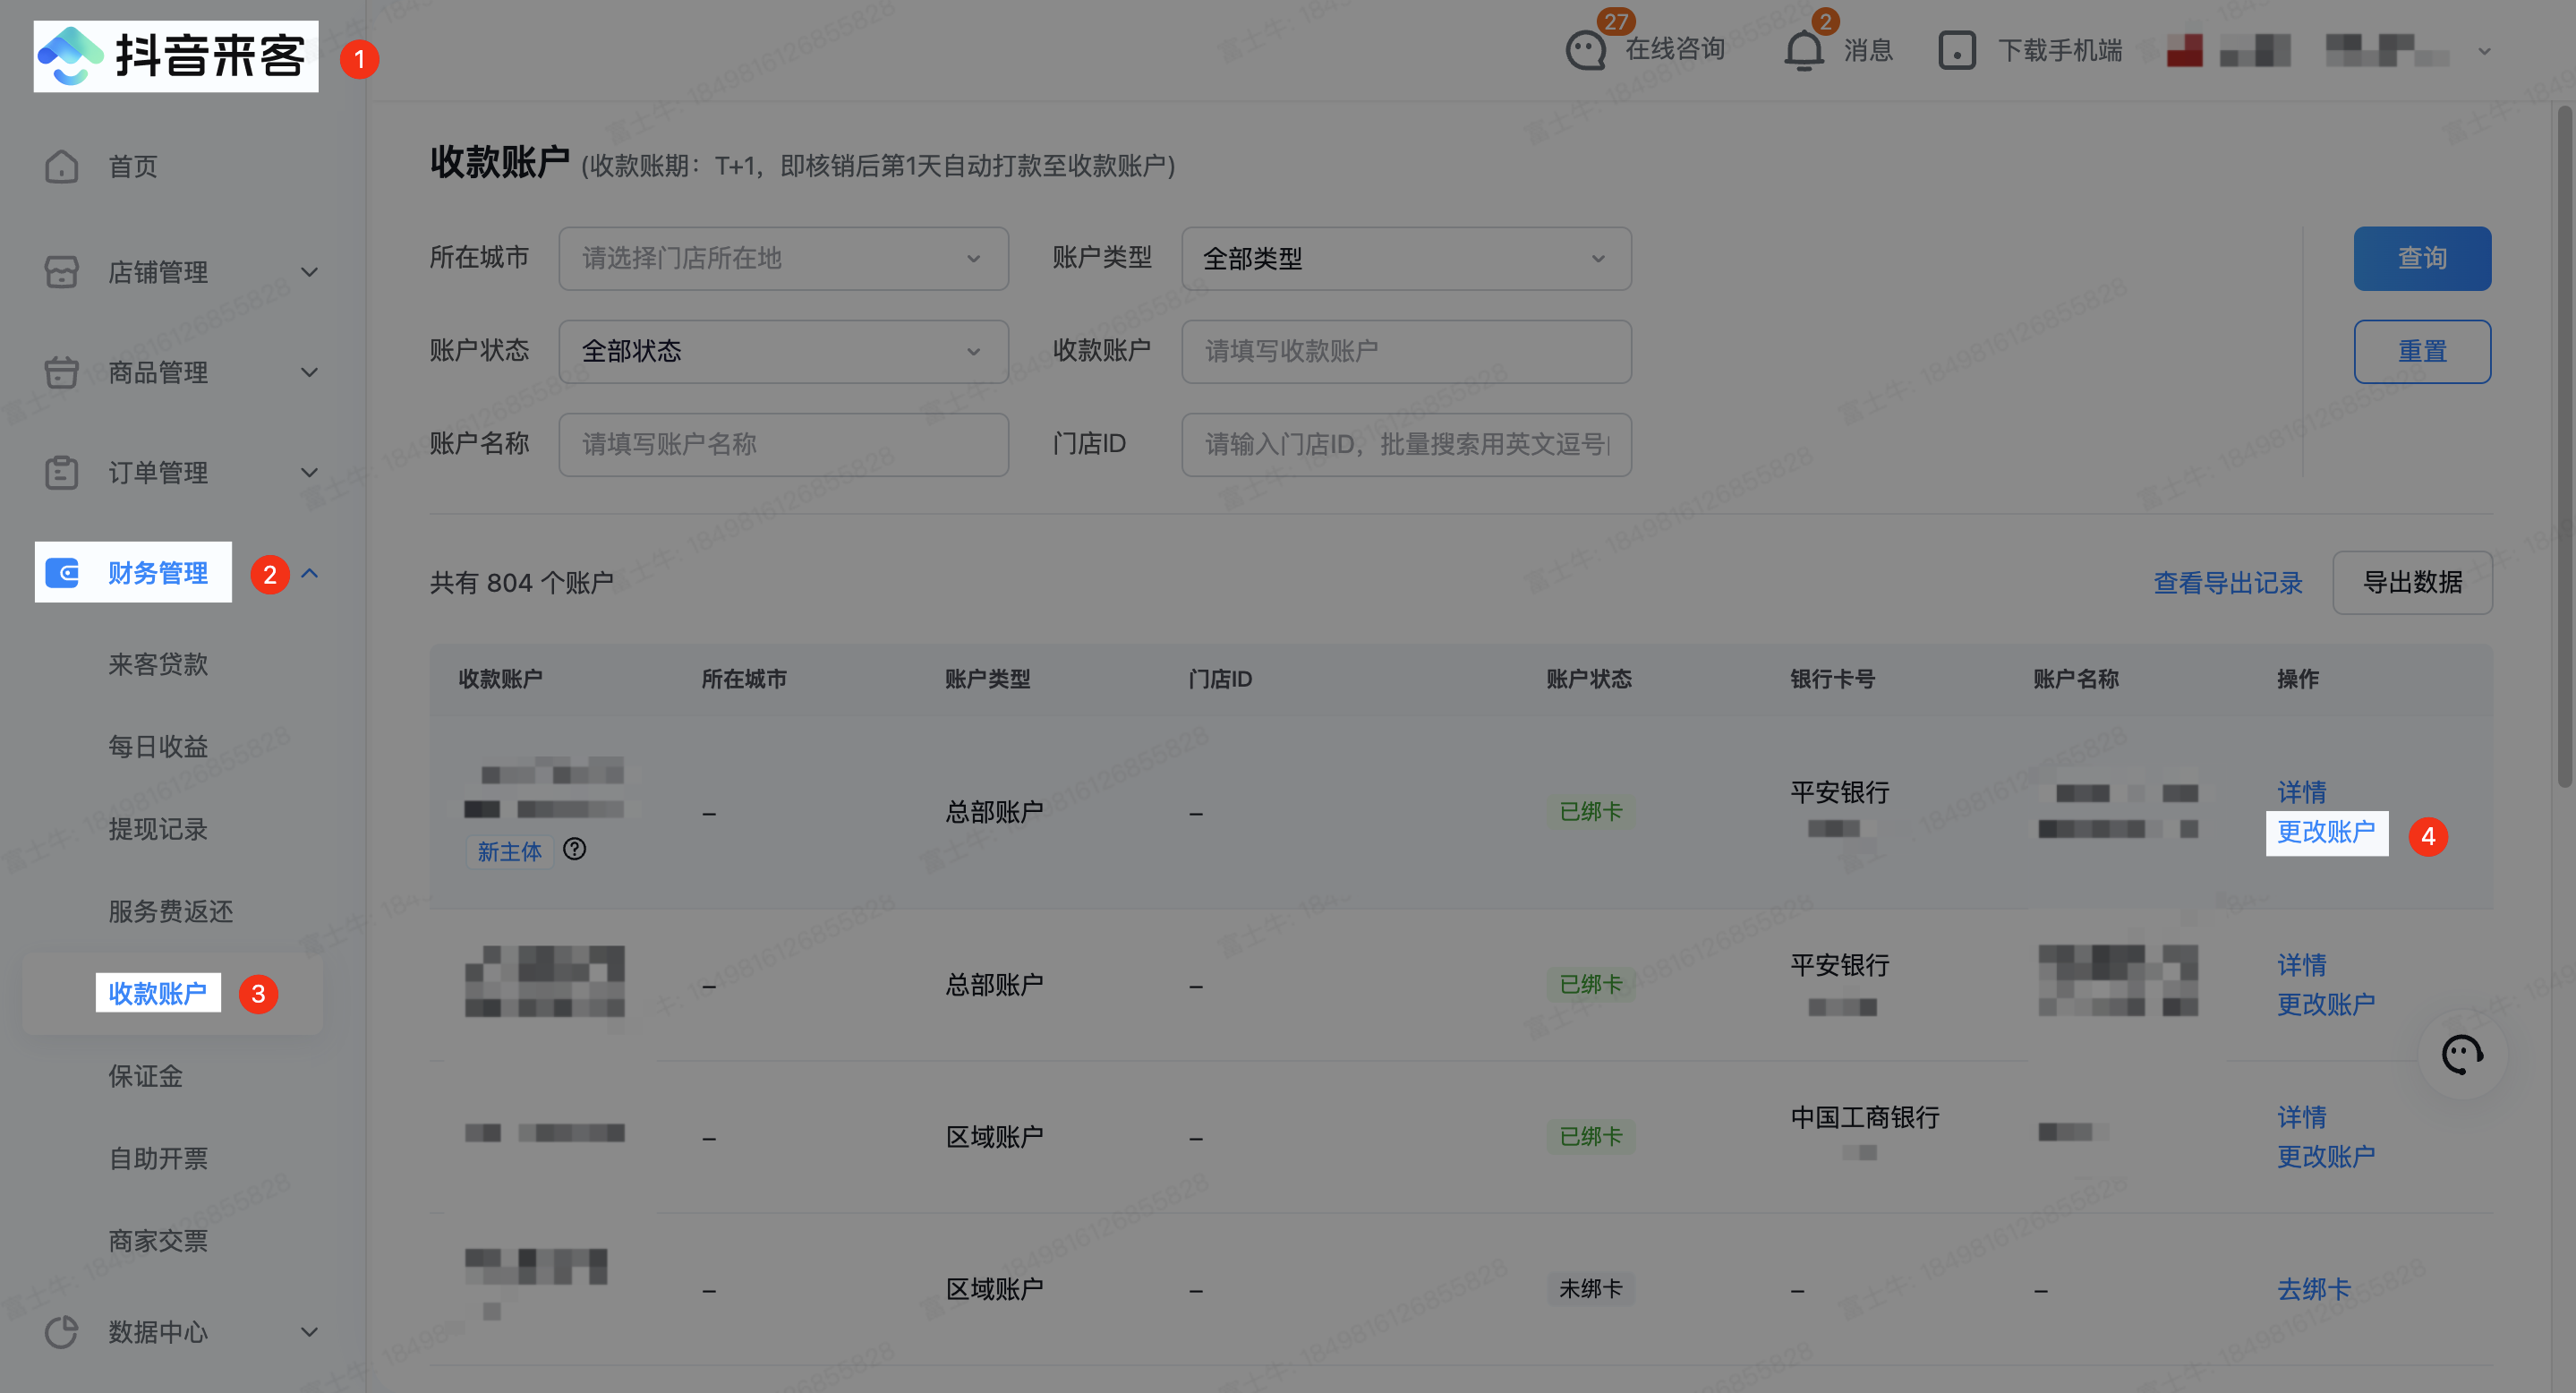Screen dimensions: 2576x1393
Task: Click the 账户名称 input field
Action: tap(783, 444)
